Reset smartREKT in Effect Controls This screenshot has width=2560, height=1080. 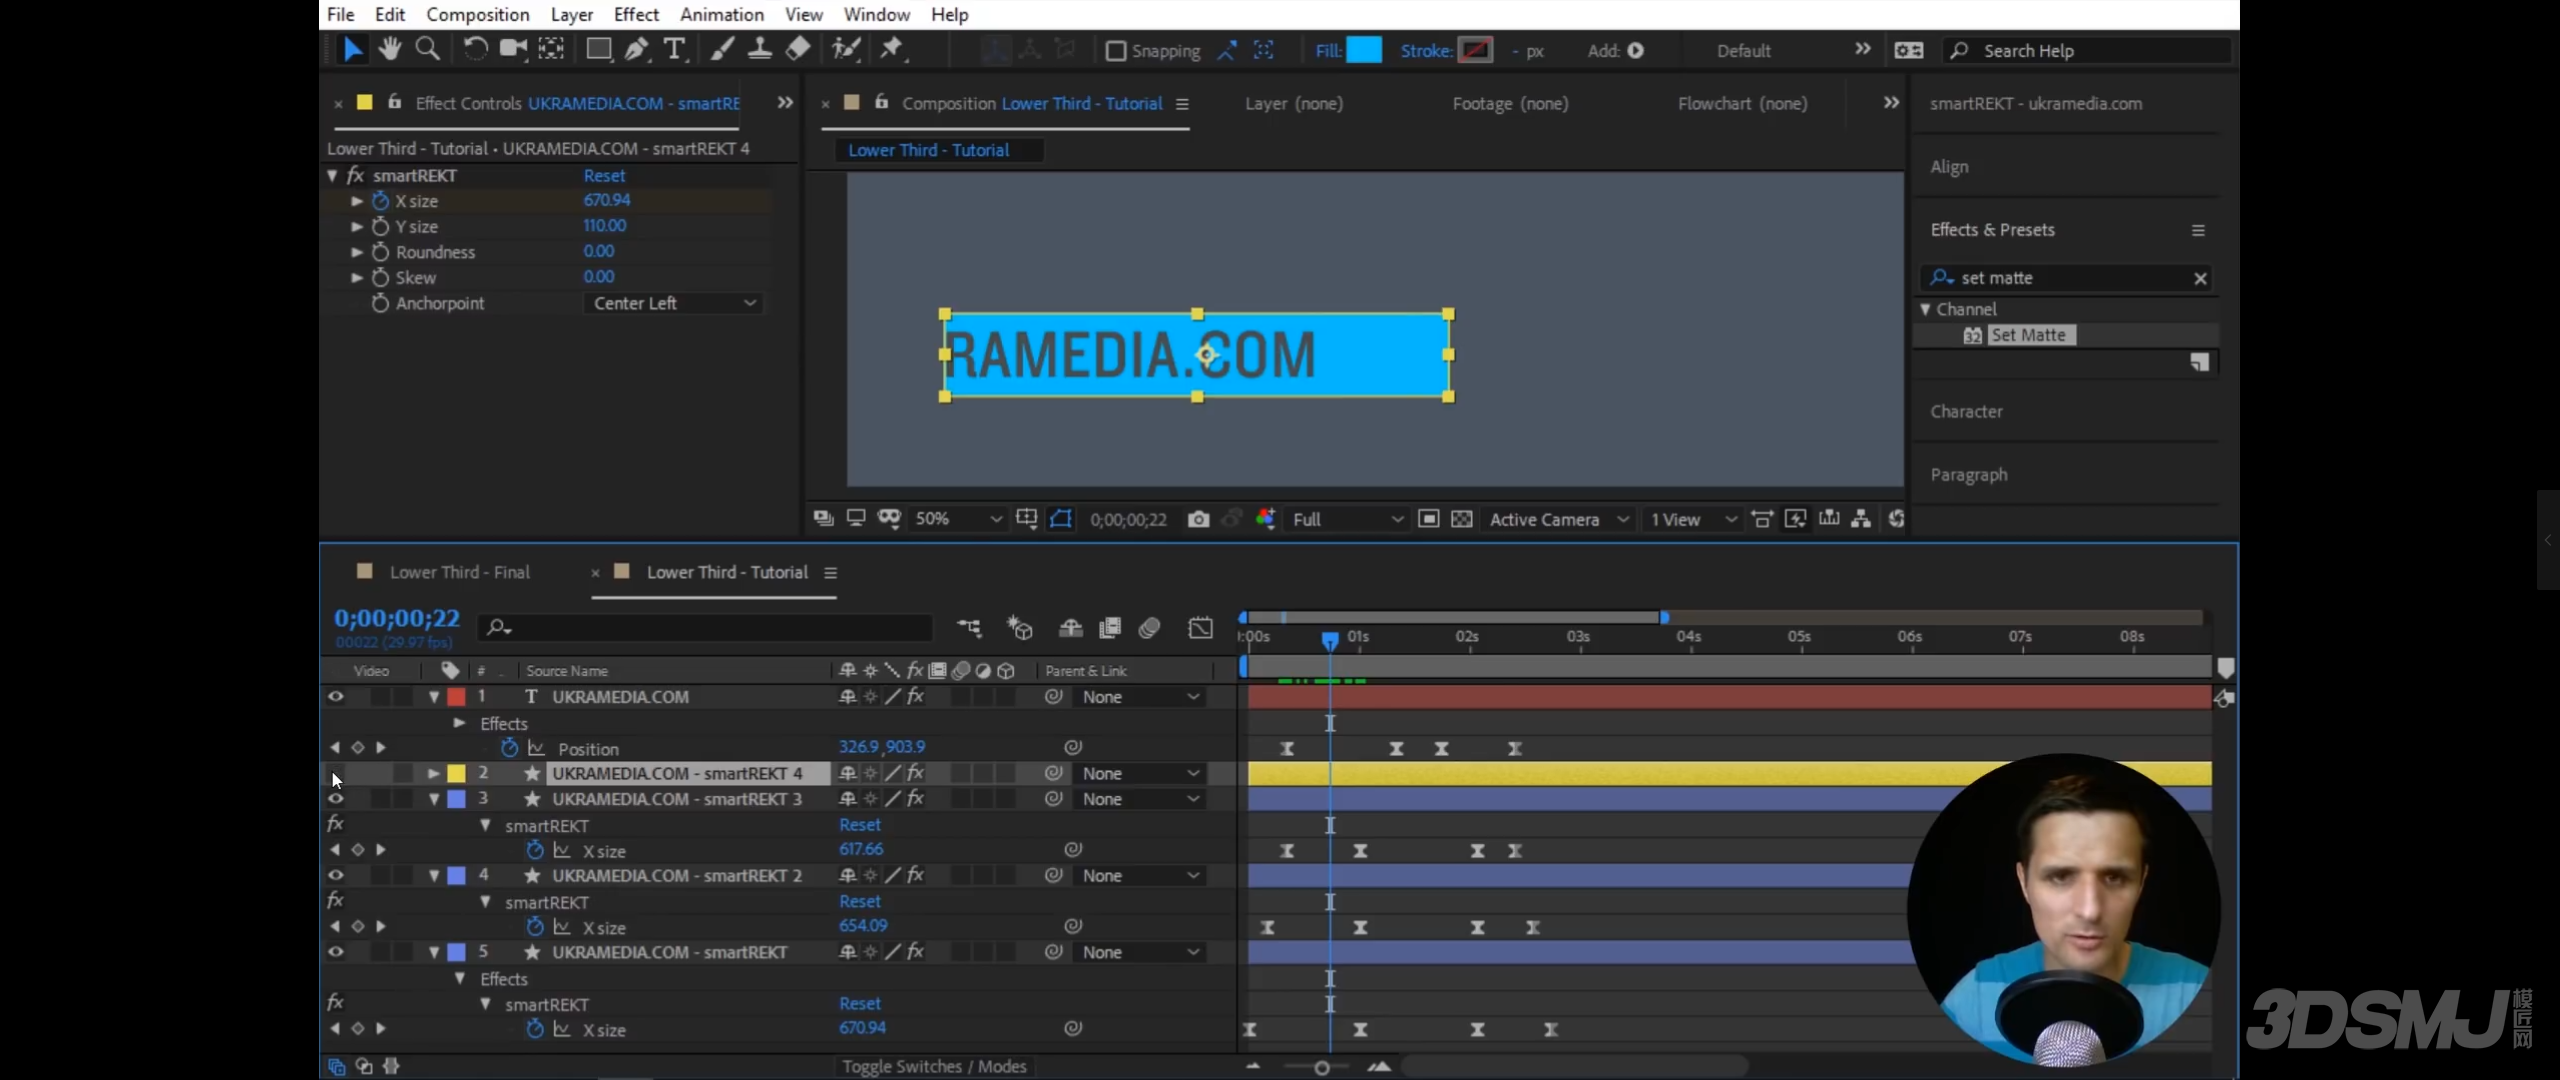(x=604, y=175)
